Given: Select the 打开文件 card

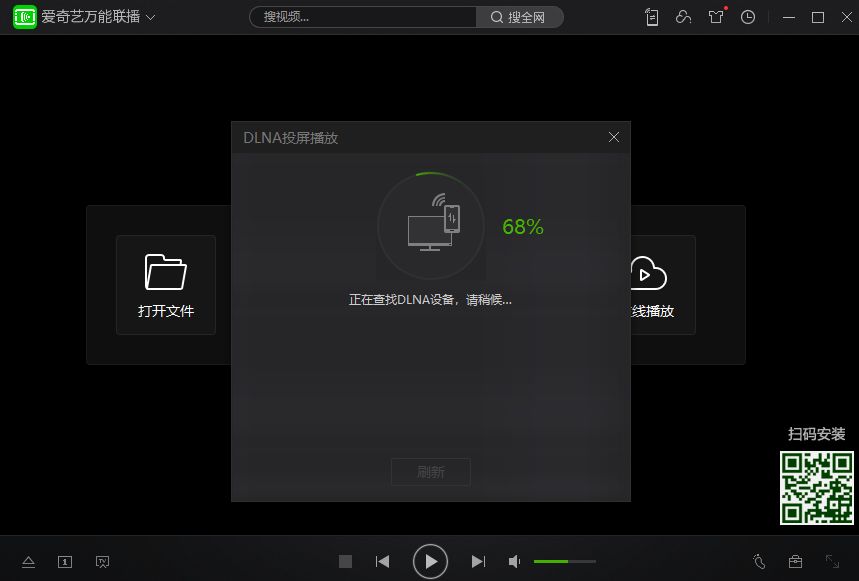Looking at the screenshot, I should pyautogui.click(x=165, y=285).
